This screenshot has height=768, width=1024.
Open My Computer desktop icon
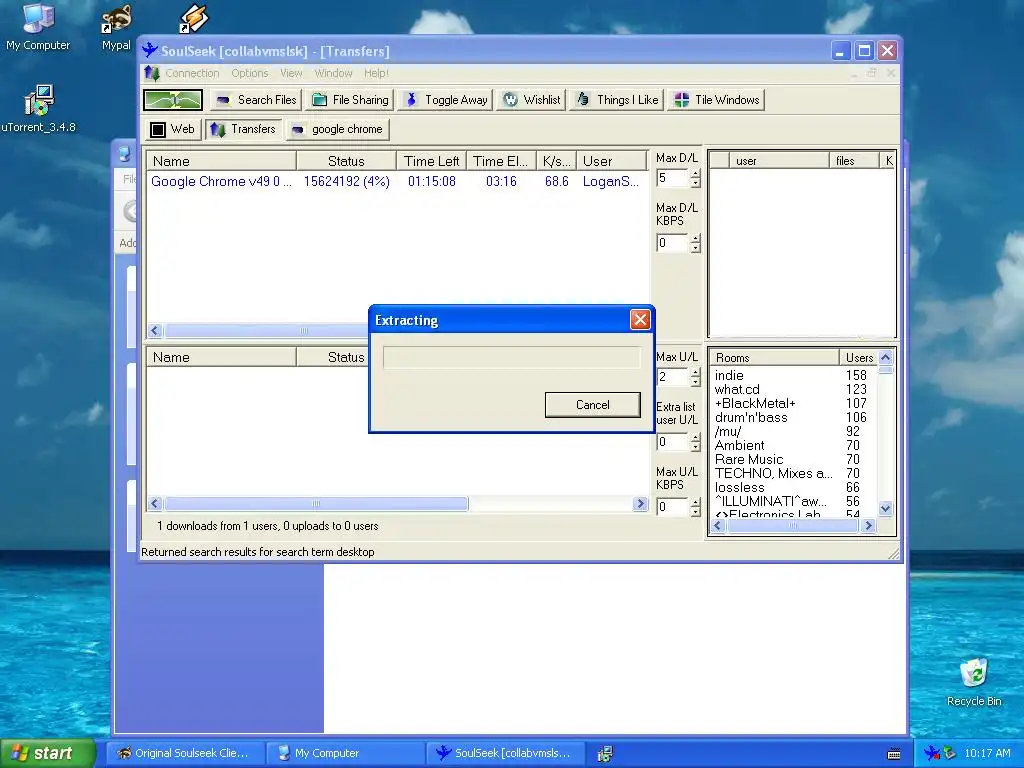pyautogui.click(x=38, y=27)
